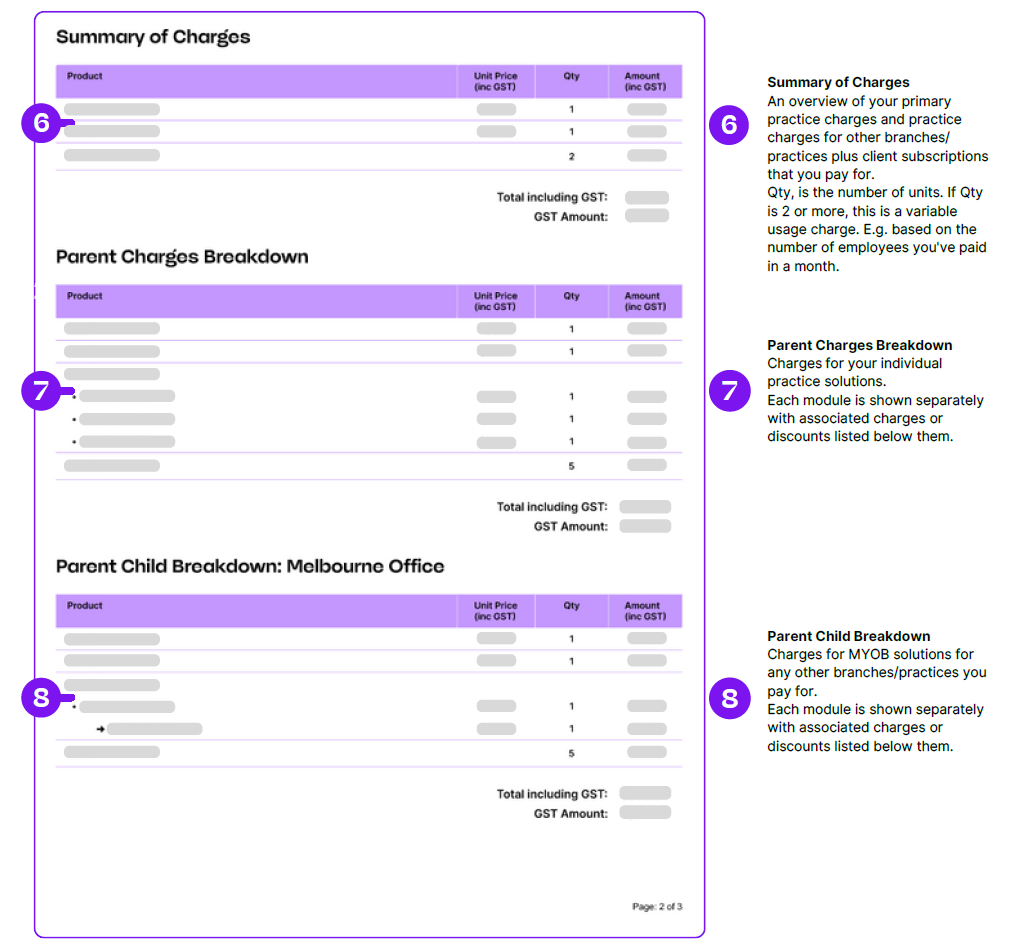Click Total including GST label under Melbourne Office table
The image size is (1021, 949).
[x=552, y=794]
